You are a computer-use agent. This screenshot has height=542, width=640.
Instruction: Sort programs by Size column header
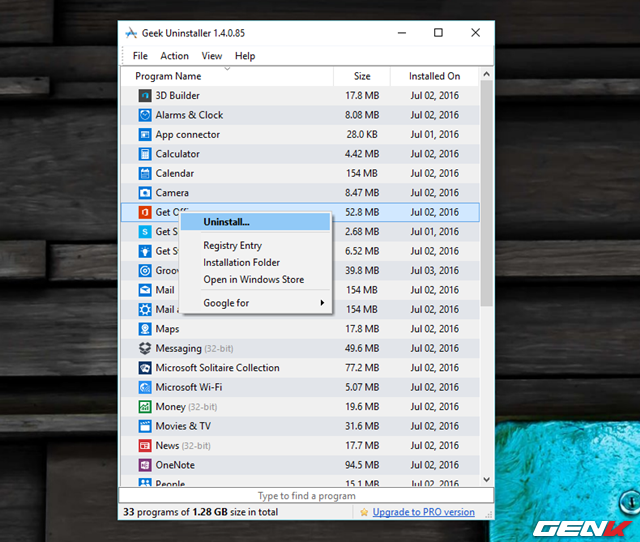click(x=362, y=76)
